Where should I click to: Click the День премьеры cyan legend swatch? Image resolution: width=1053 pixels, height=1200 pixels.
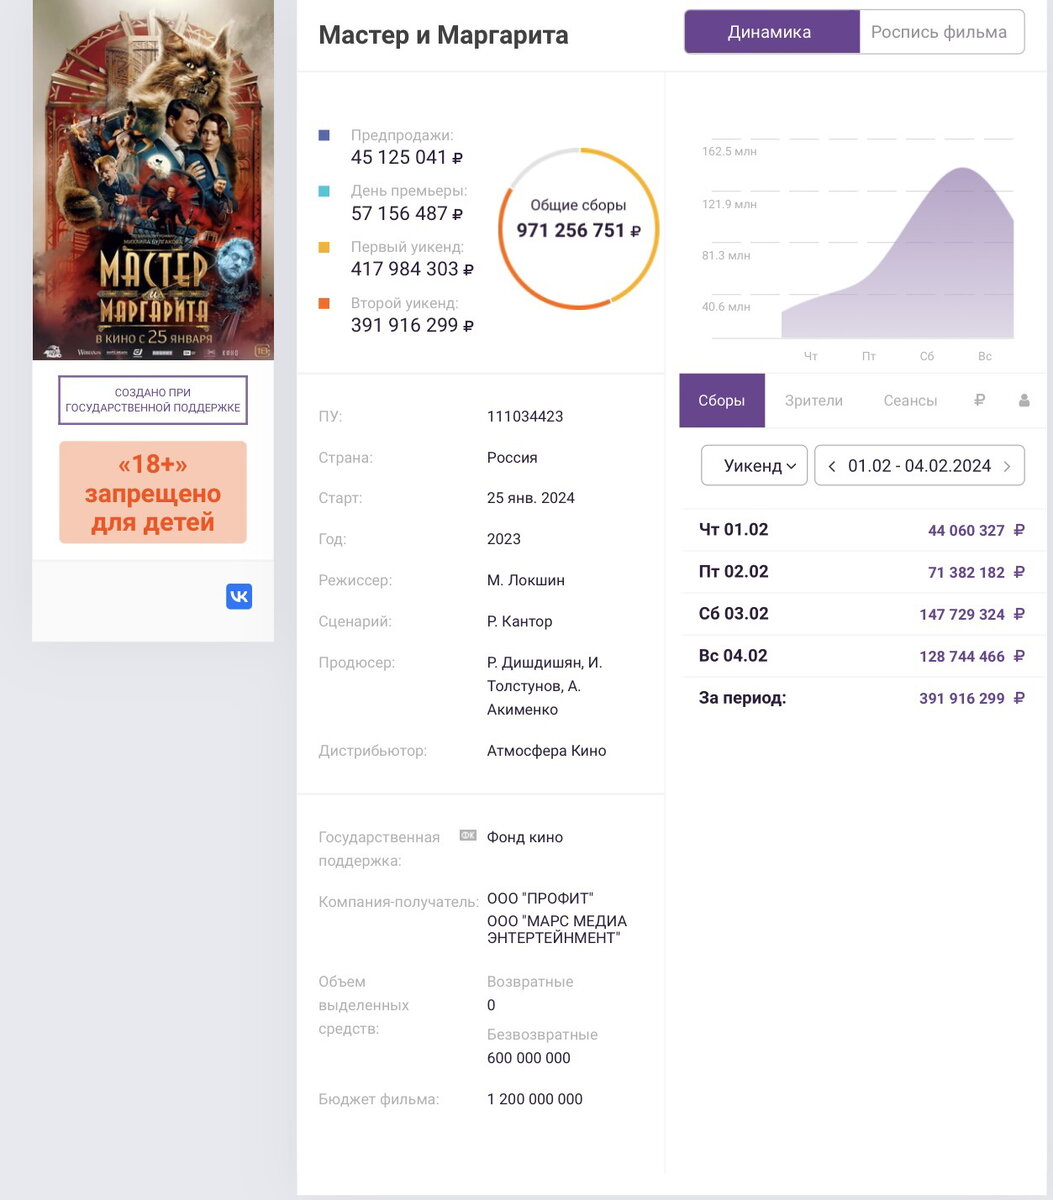(324, 191)
